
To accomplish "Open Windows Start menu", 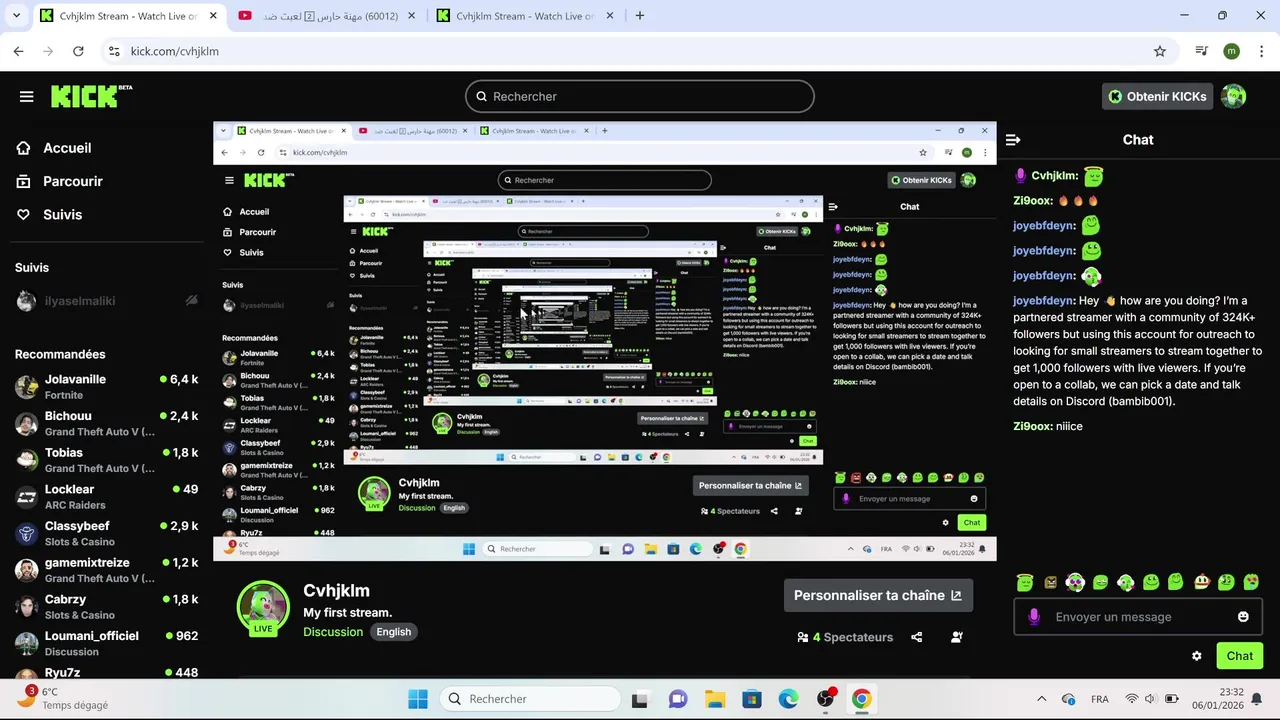I will (418, 699).
